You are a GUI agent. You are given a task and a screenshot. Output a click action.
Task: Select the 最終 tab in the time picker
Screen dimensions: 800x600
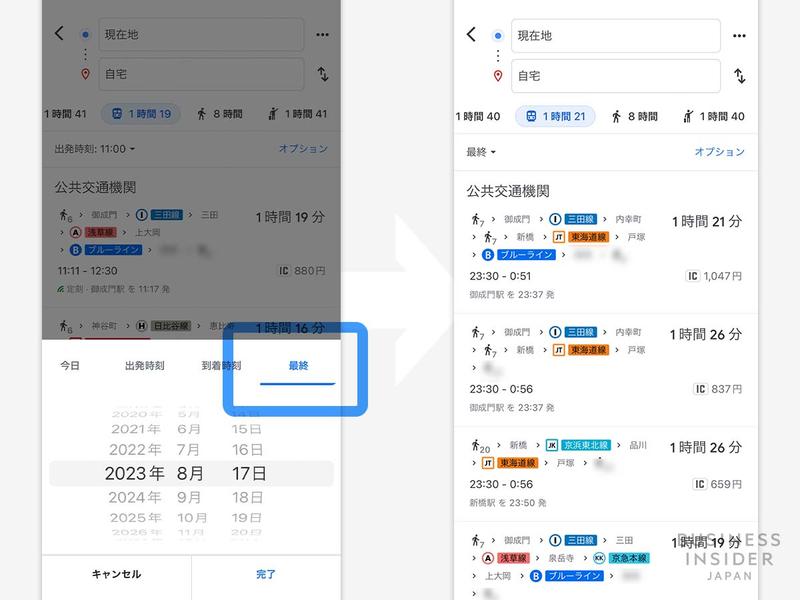tap(298, 365)
